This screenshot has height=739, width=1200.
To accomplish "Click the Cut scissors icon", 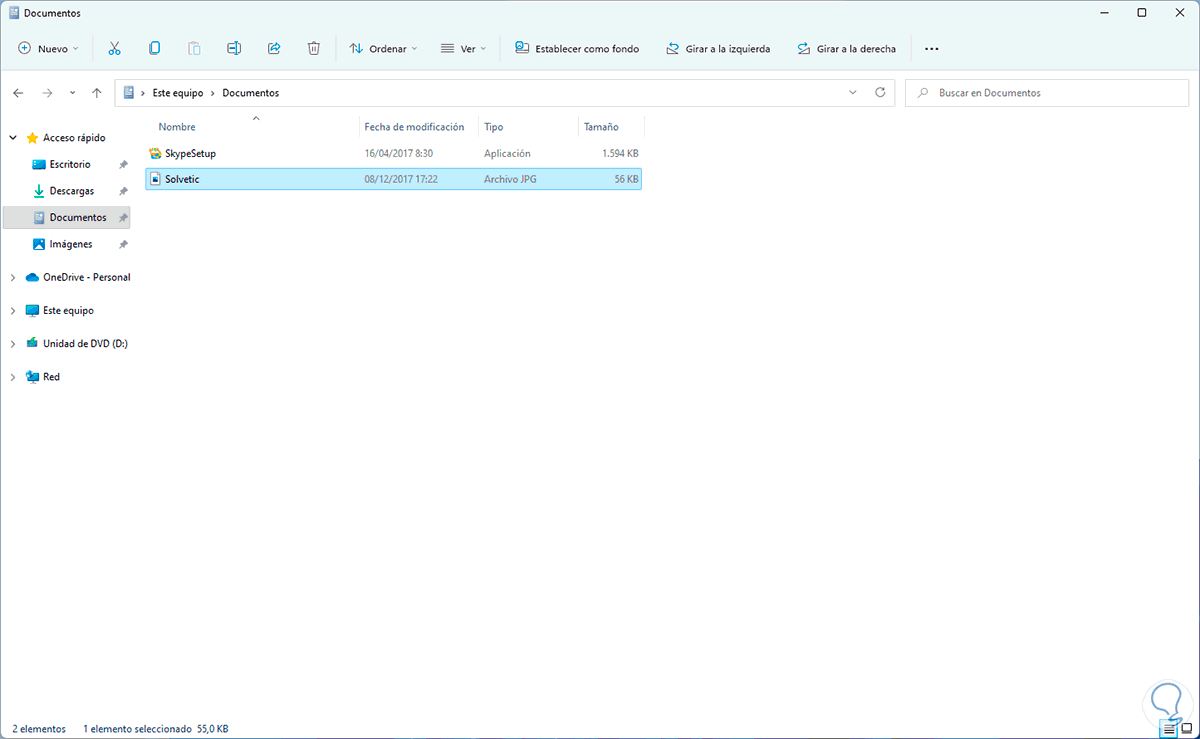I will pos(114,48).
